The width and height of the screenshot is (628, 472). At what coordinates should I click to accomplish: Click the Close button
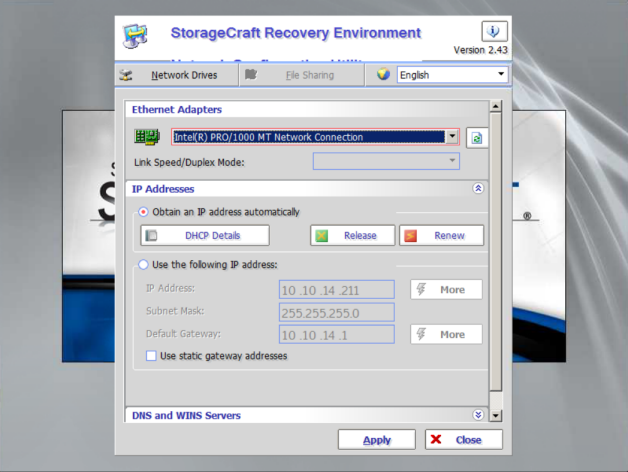point(464,440)
